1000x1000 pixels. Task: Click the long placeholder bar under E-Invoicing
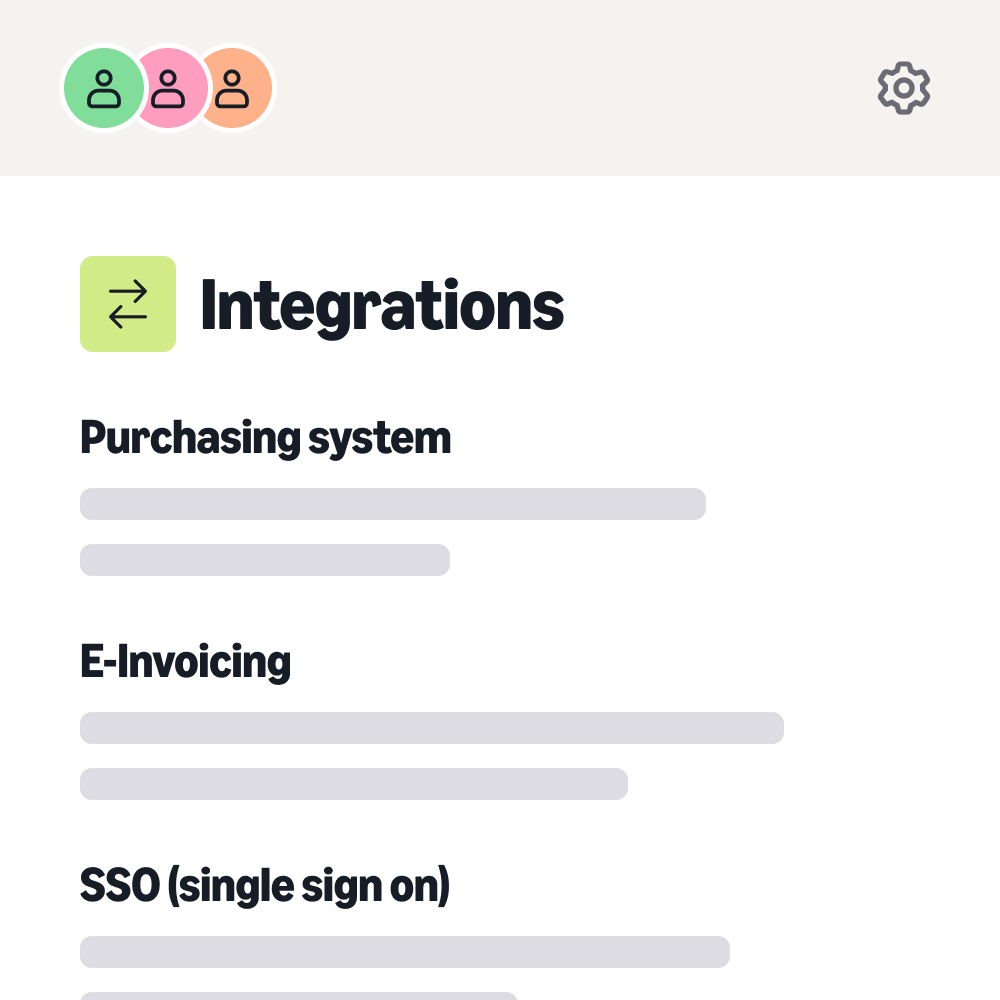click(432, 727)
